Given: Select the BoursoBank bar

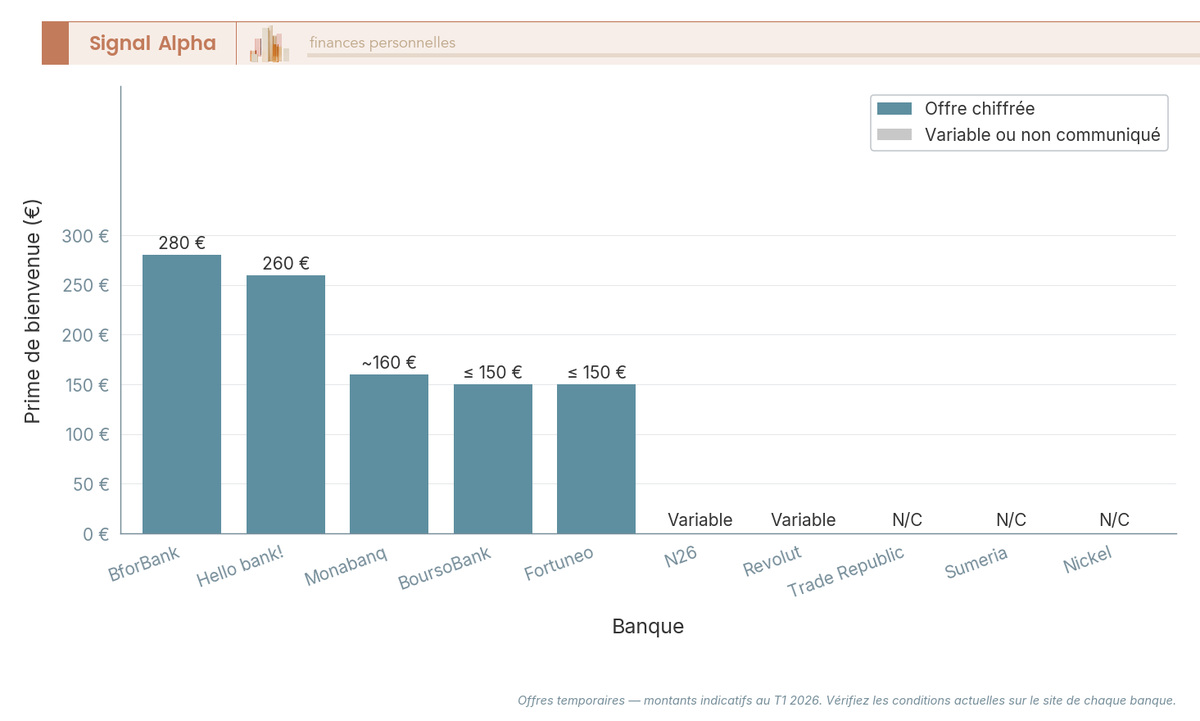Looking at the screenshot, I should (x=493, y=459).
